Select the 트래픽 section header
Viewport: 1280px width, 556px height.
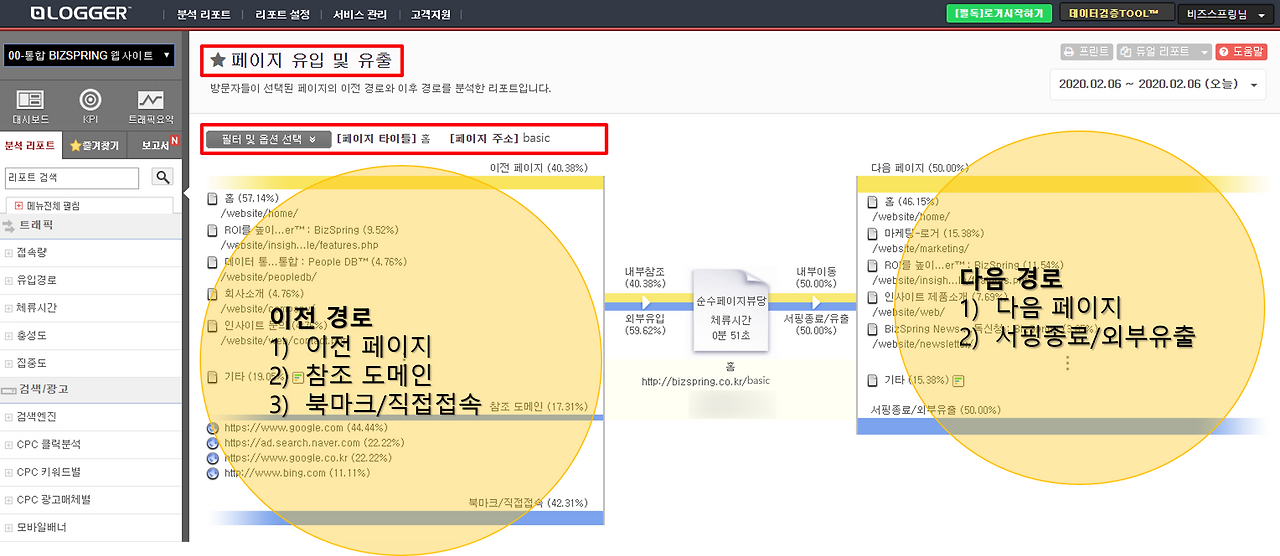point(90,227)
